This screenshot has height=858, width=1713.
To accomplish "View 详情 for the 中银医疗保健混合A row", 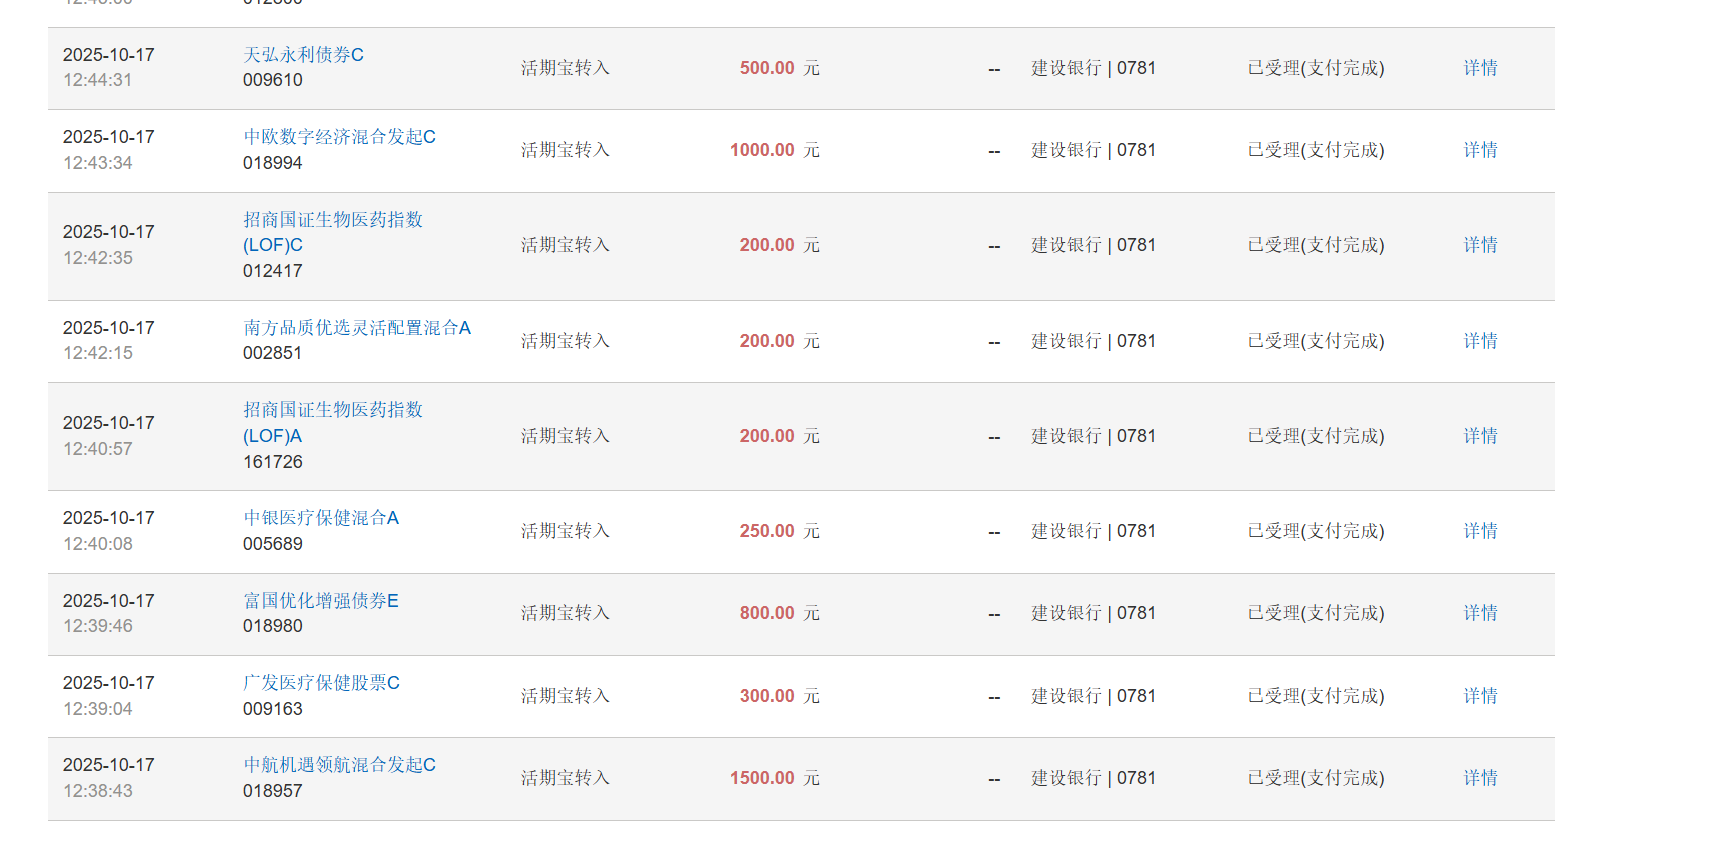I will 1480,531.
